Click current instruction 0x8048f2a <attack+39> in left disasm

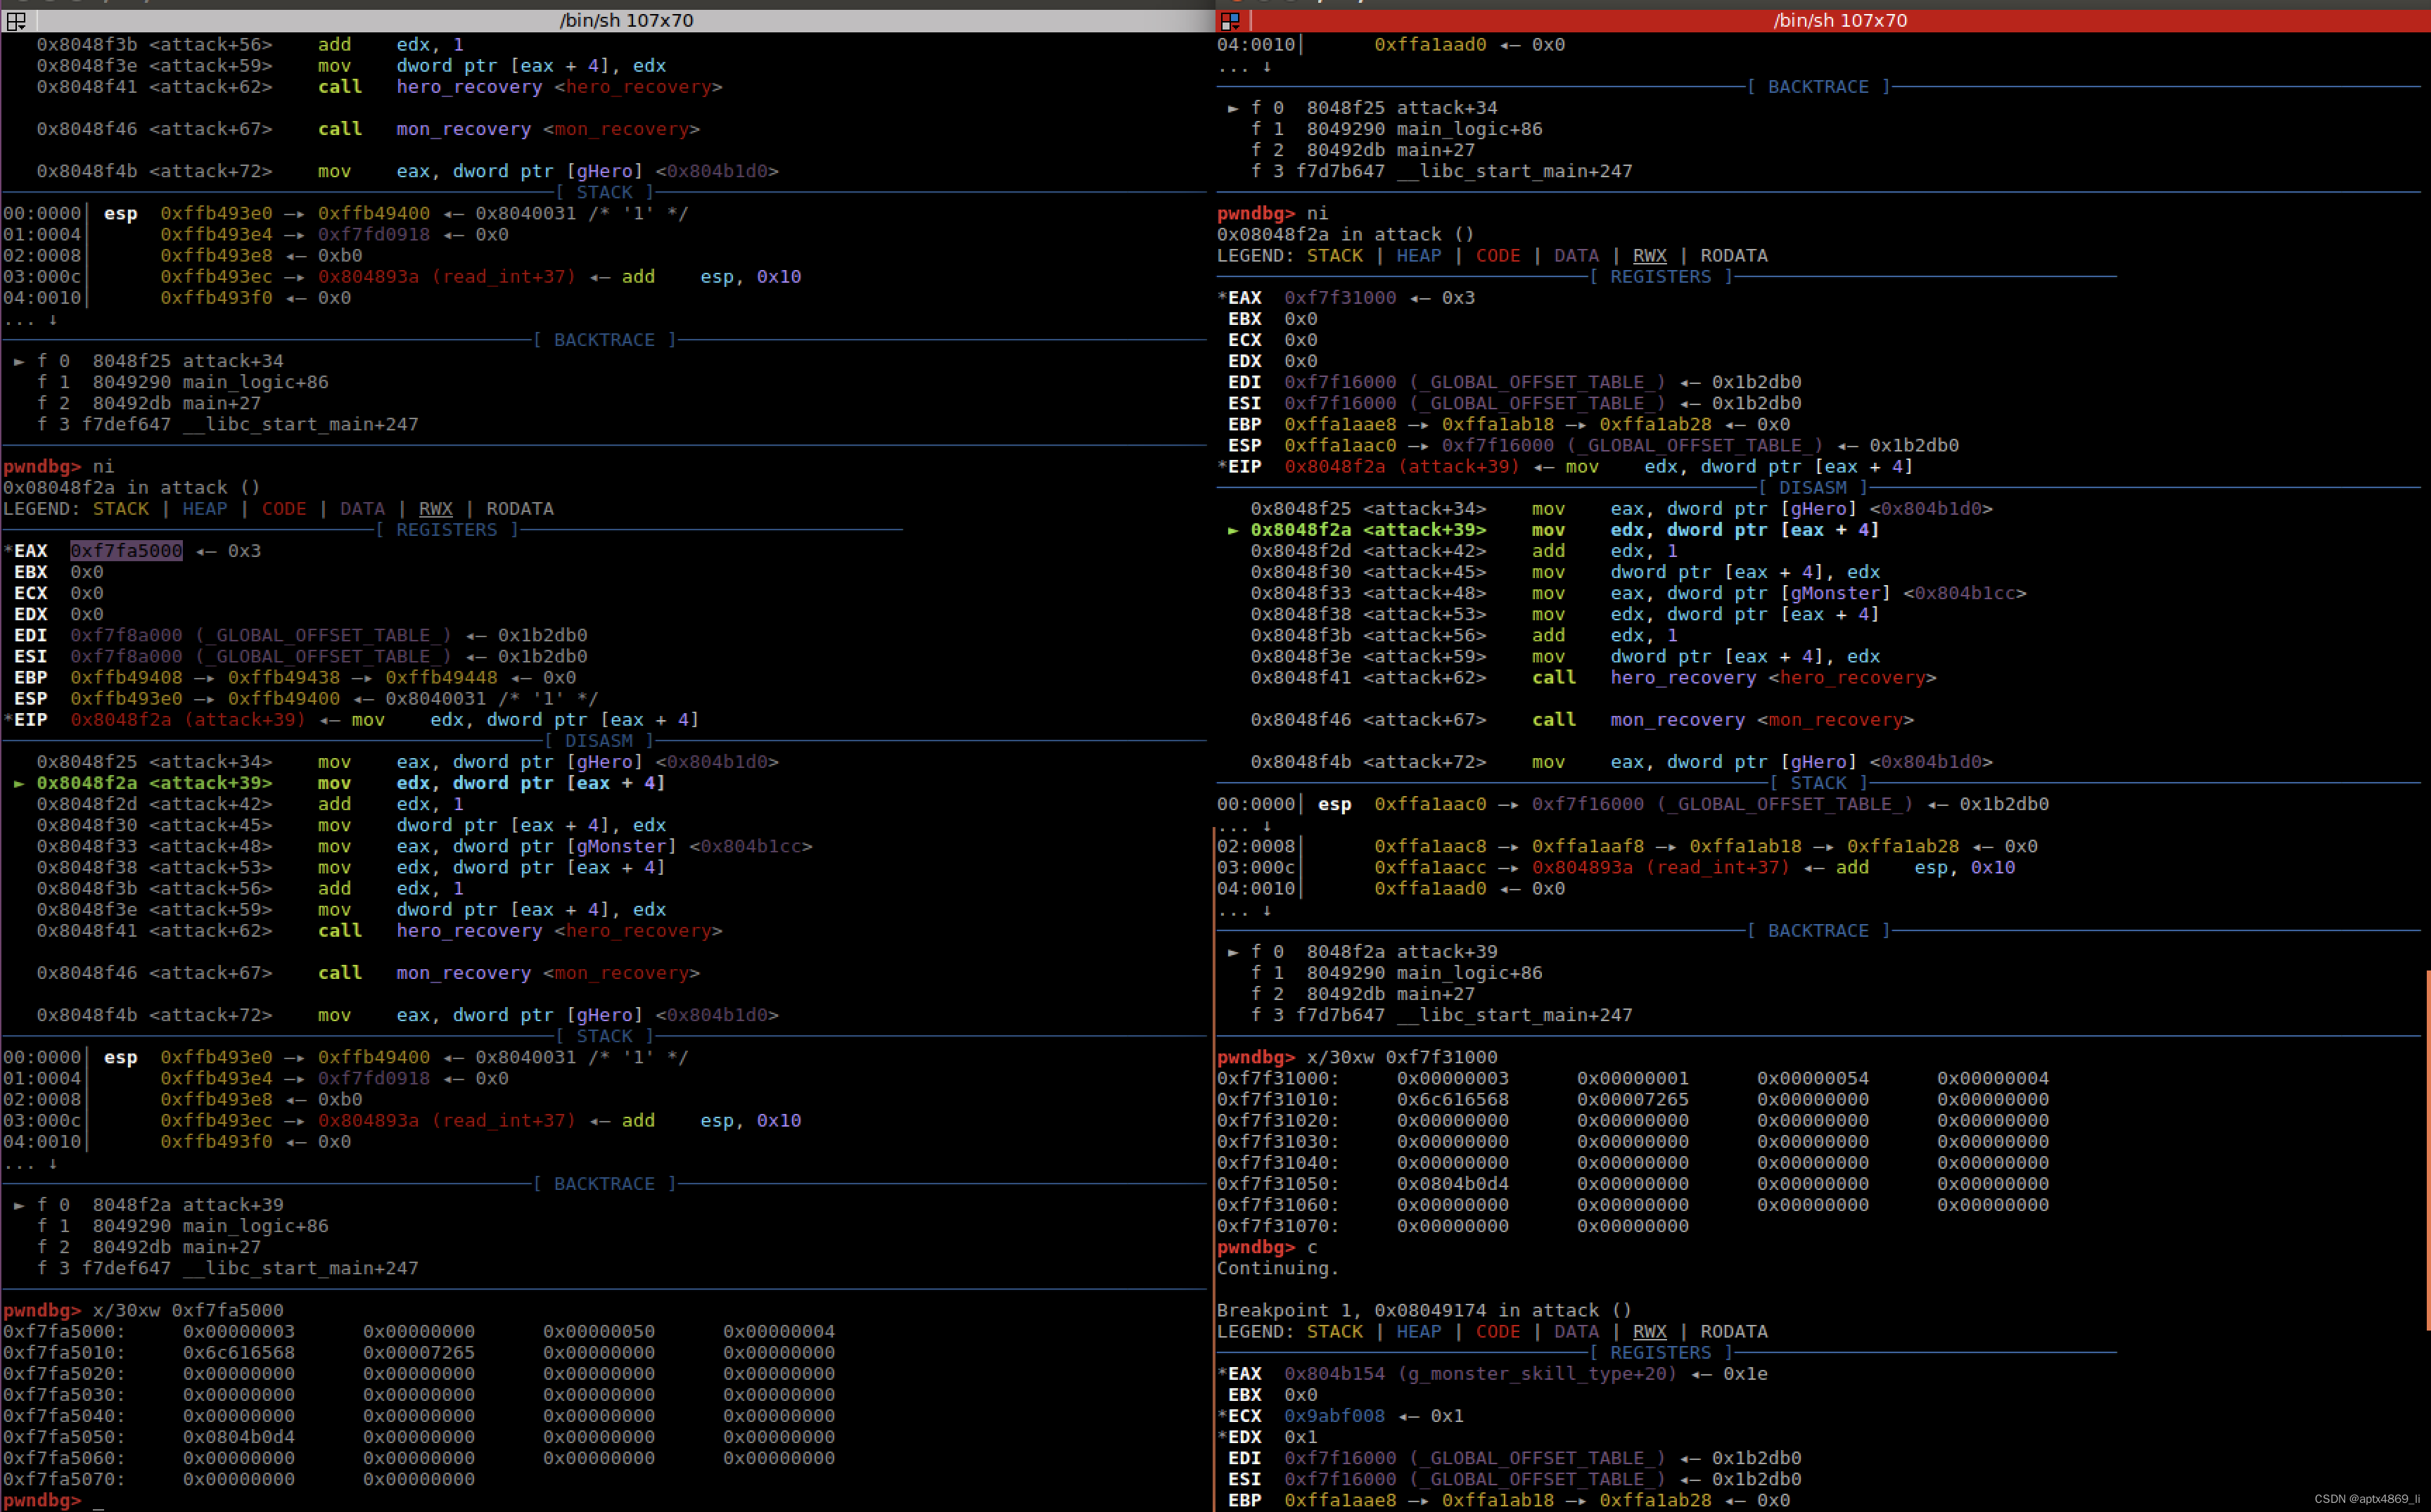(340, 783)
